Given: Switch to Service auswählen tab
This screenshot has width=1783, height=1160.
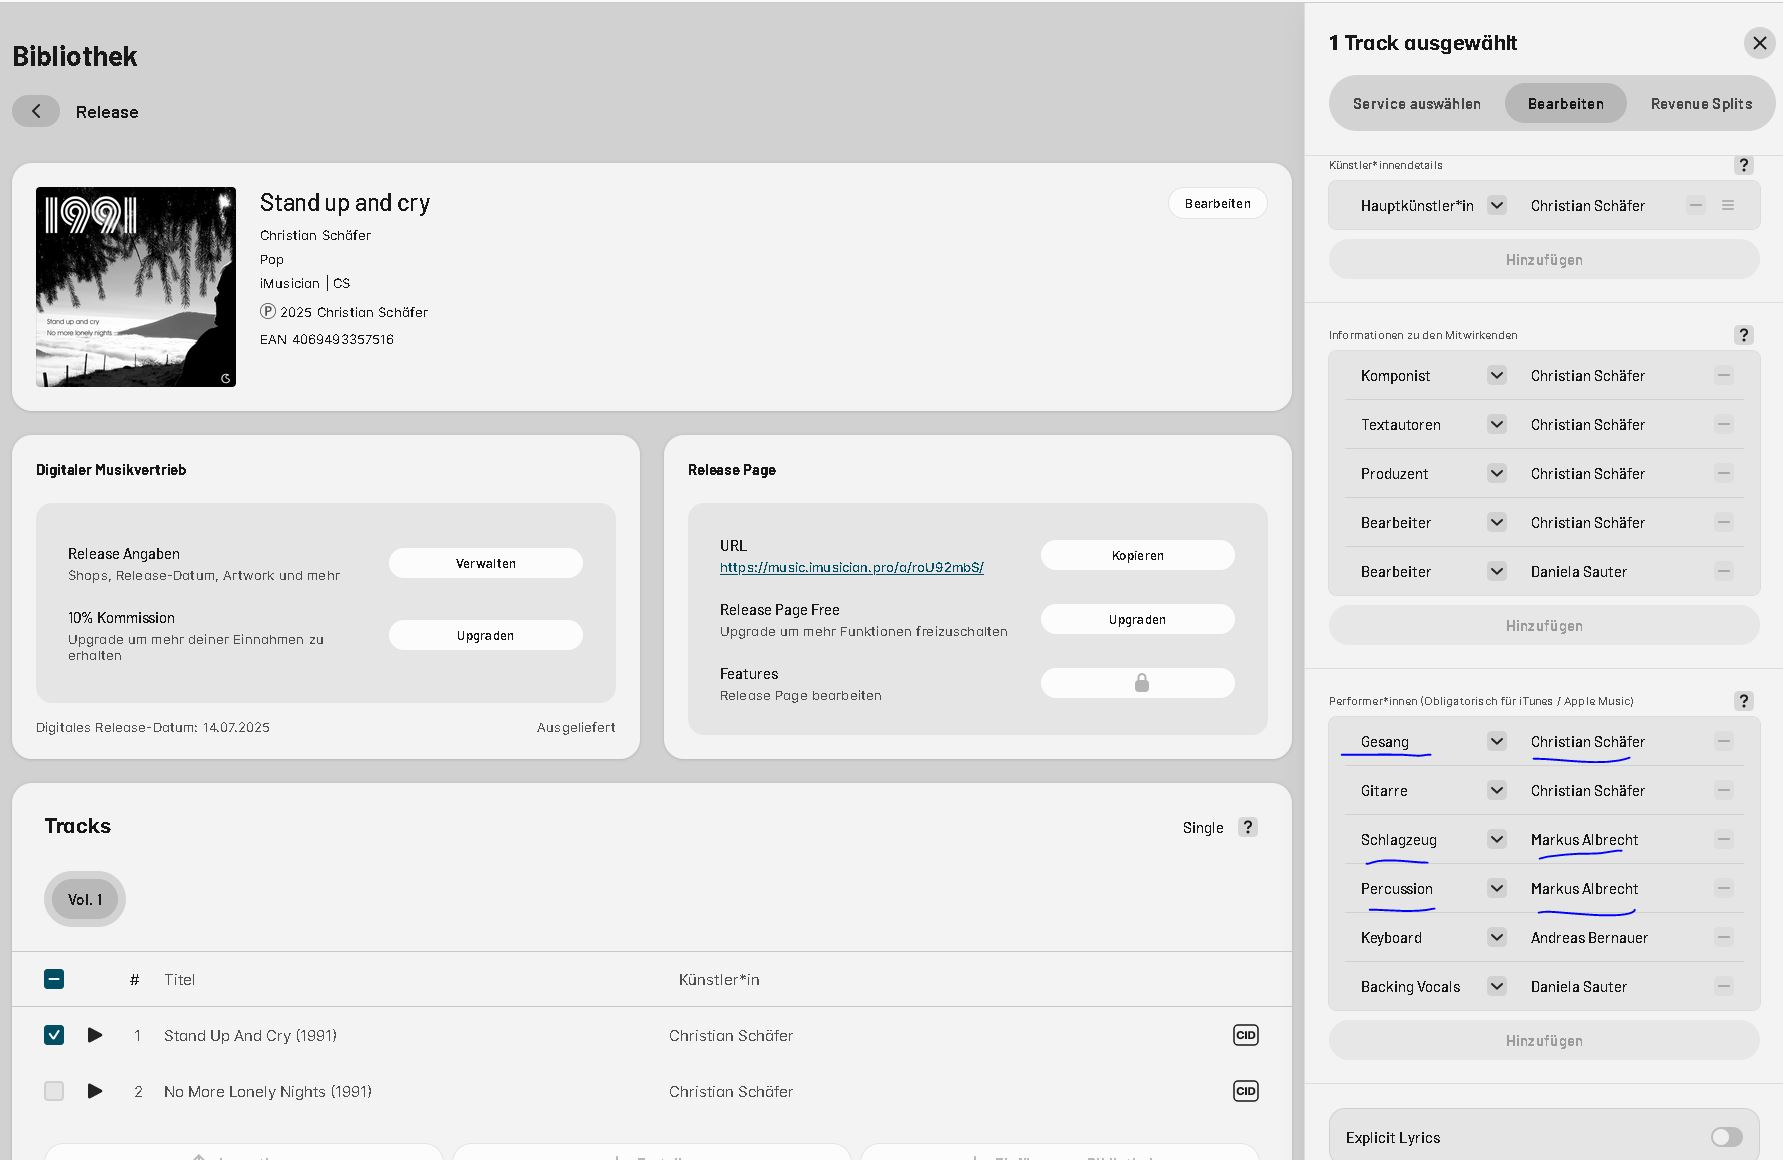Looking at the screenshot, I should pos(1417,104).
